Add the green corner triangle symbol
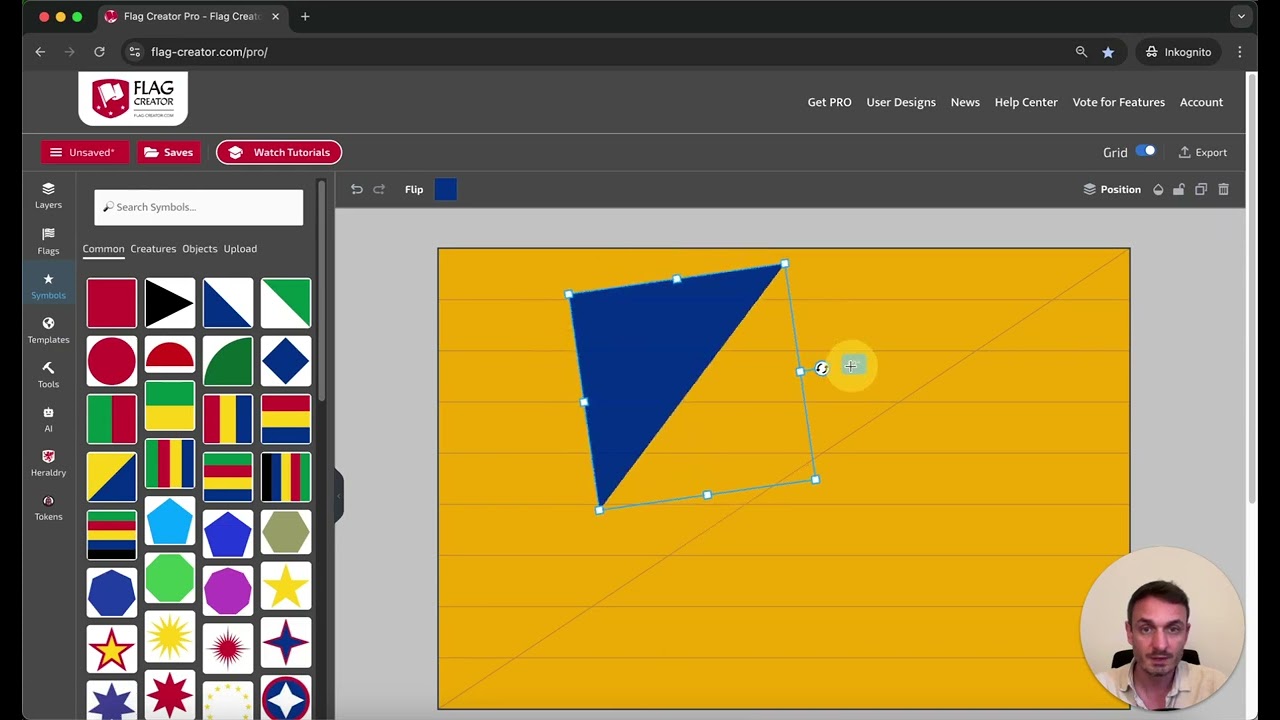The height and width of the screenshot is (720, 1280). click(285, 303)
